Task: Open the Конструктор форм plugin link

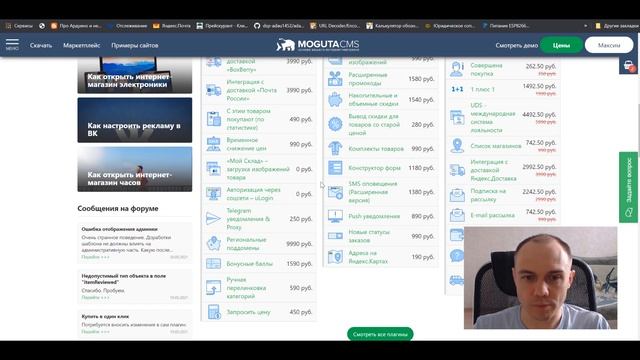Action: click(374, 168)
